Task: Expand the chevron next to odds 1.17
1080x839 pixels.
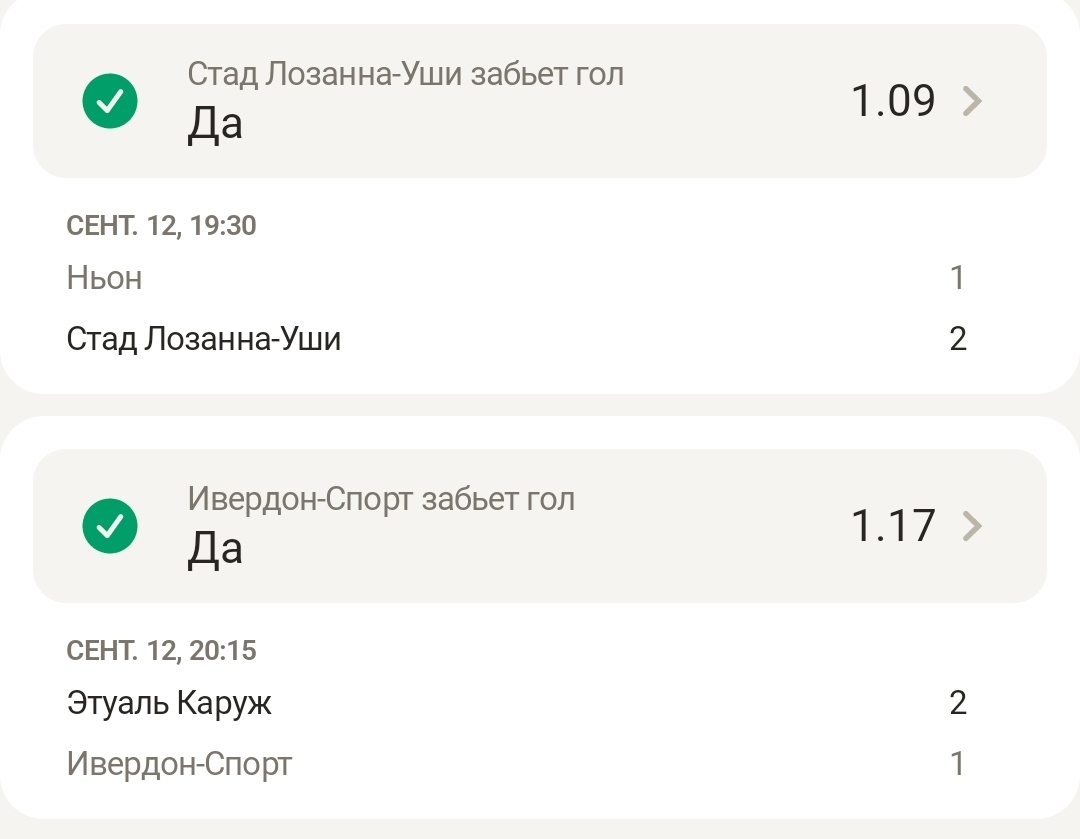Action: coord(972,526)
